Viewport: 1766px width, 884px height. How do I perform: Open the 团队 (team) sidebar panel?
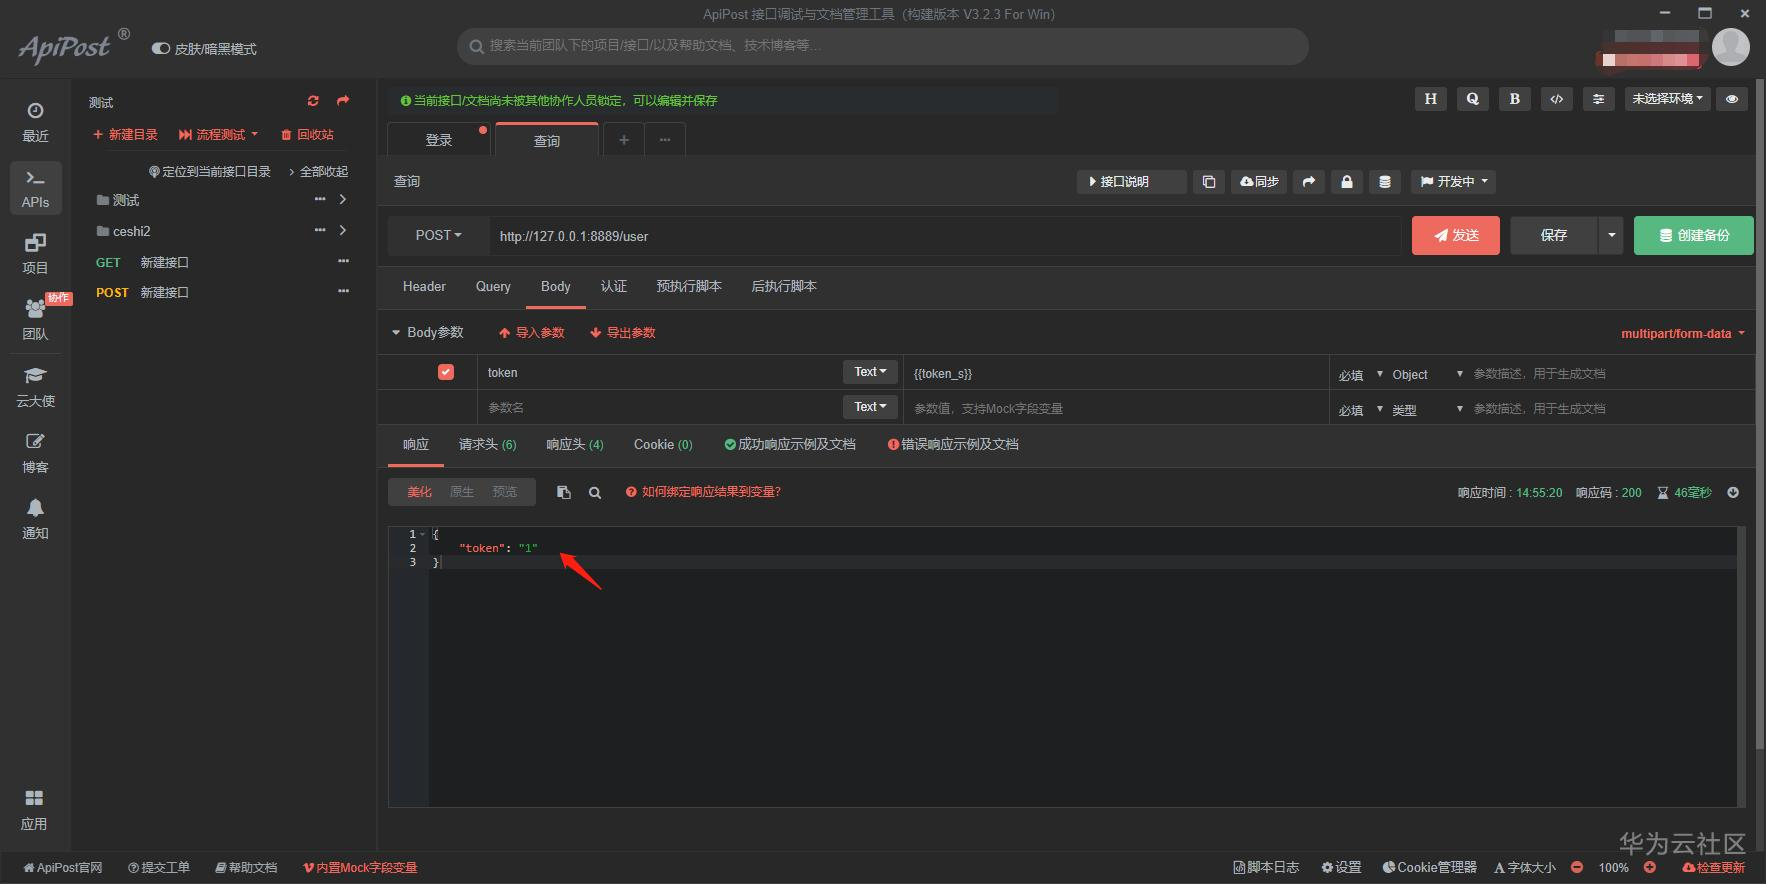(35, 320)
